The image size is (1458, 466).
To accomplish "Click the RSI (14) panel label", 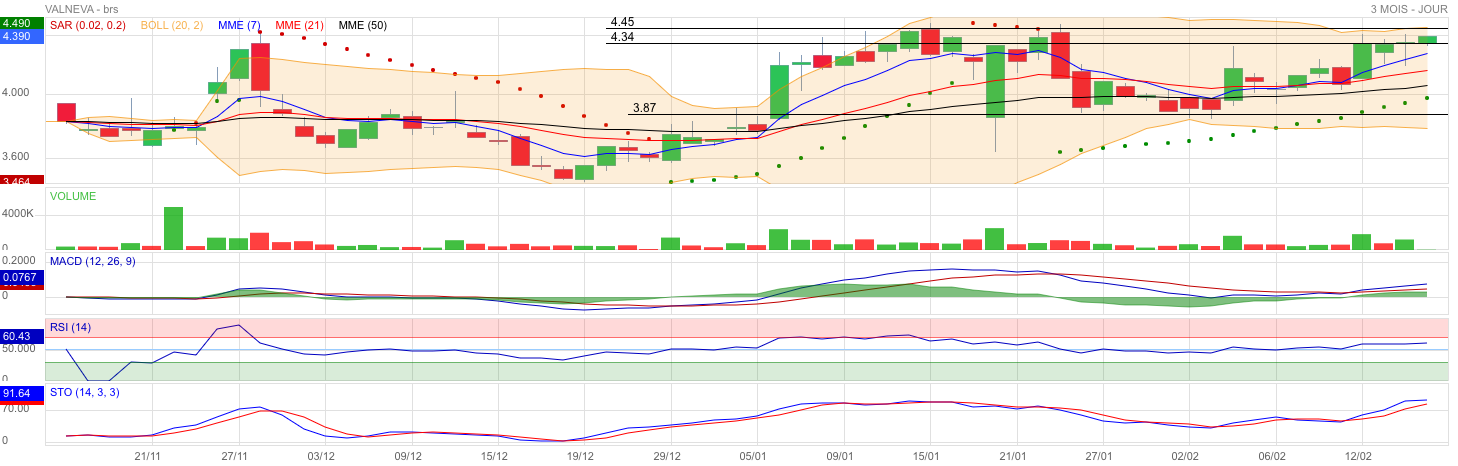I will pos(70,327).
